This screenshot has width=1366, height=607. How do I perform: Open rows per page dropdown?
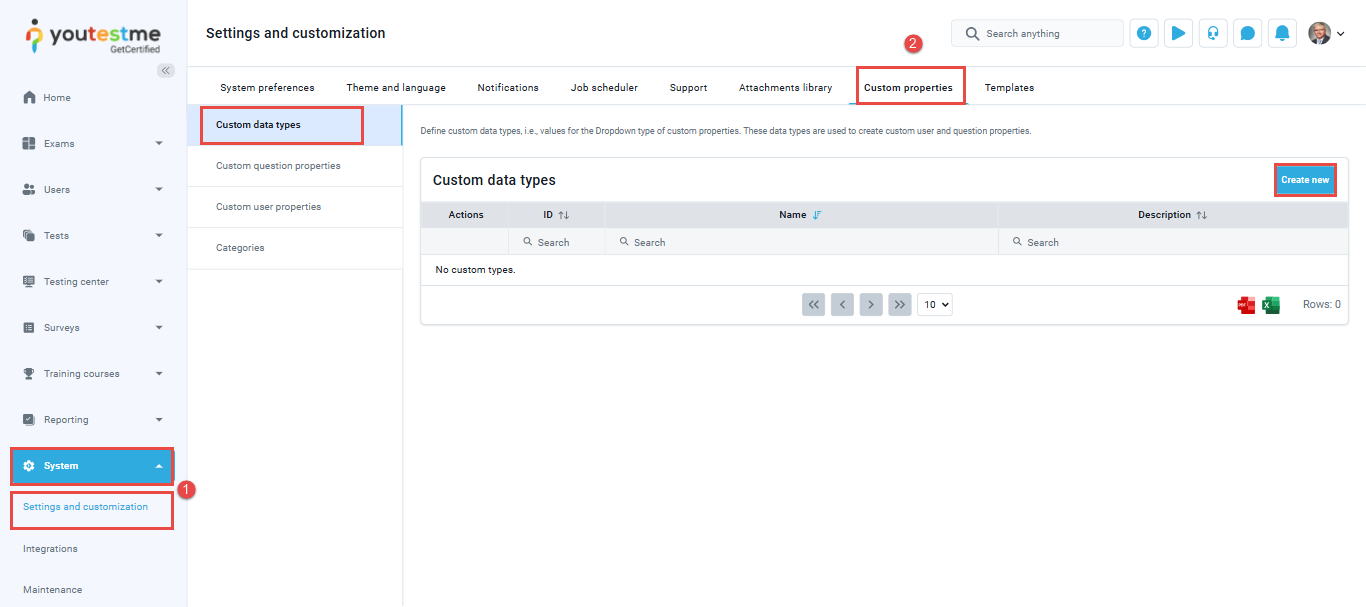tap(935, 305)
